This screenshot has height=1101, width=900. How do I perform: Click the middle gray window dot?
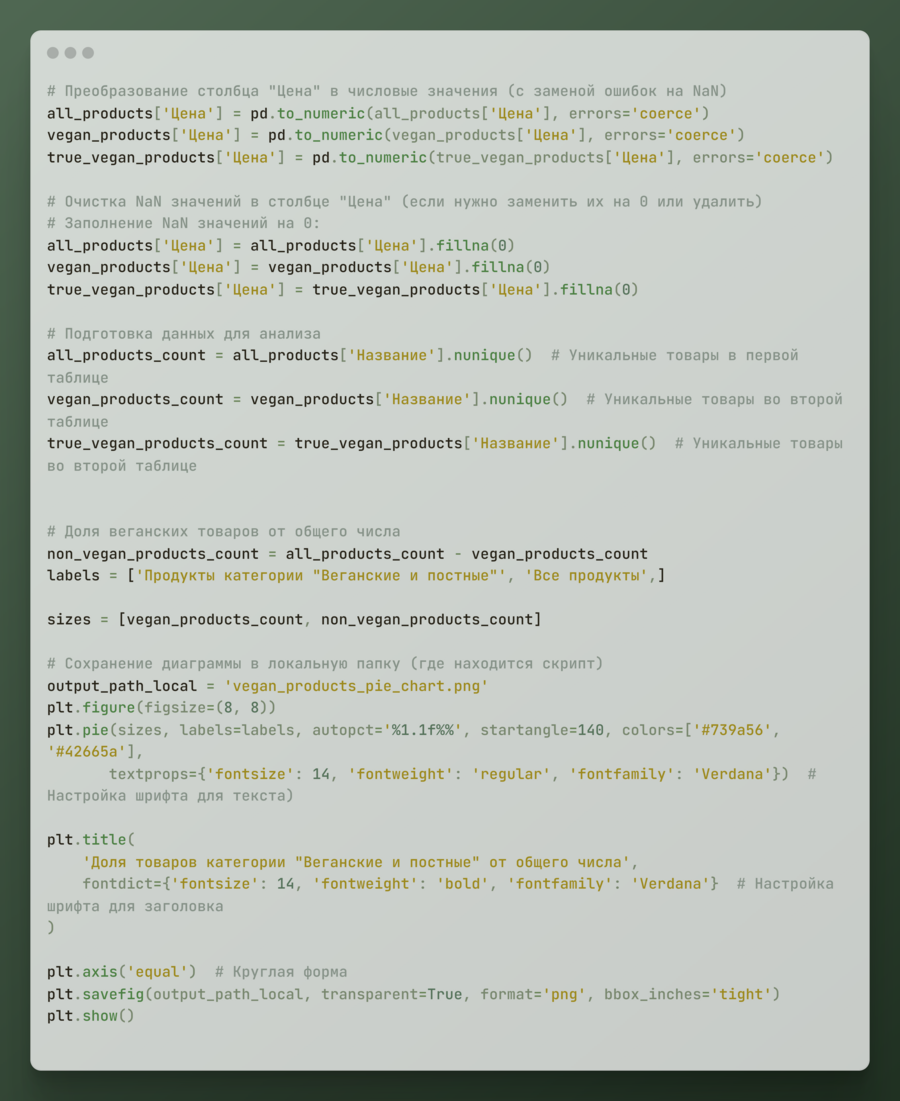70,53
